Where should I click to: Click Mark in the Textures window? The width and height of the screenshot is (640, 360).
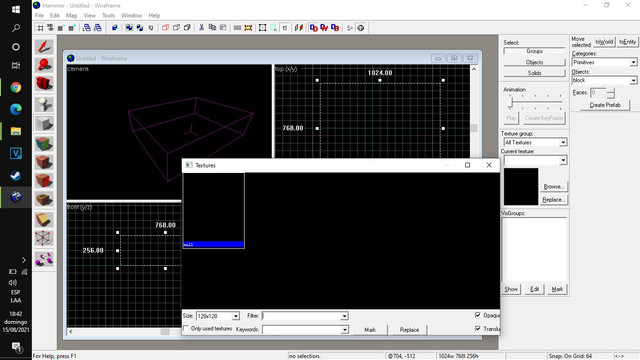coord(370,329)
